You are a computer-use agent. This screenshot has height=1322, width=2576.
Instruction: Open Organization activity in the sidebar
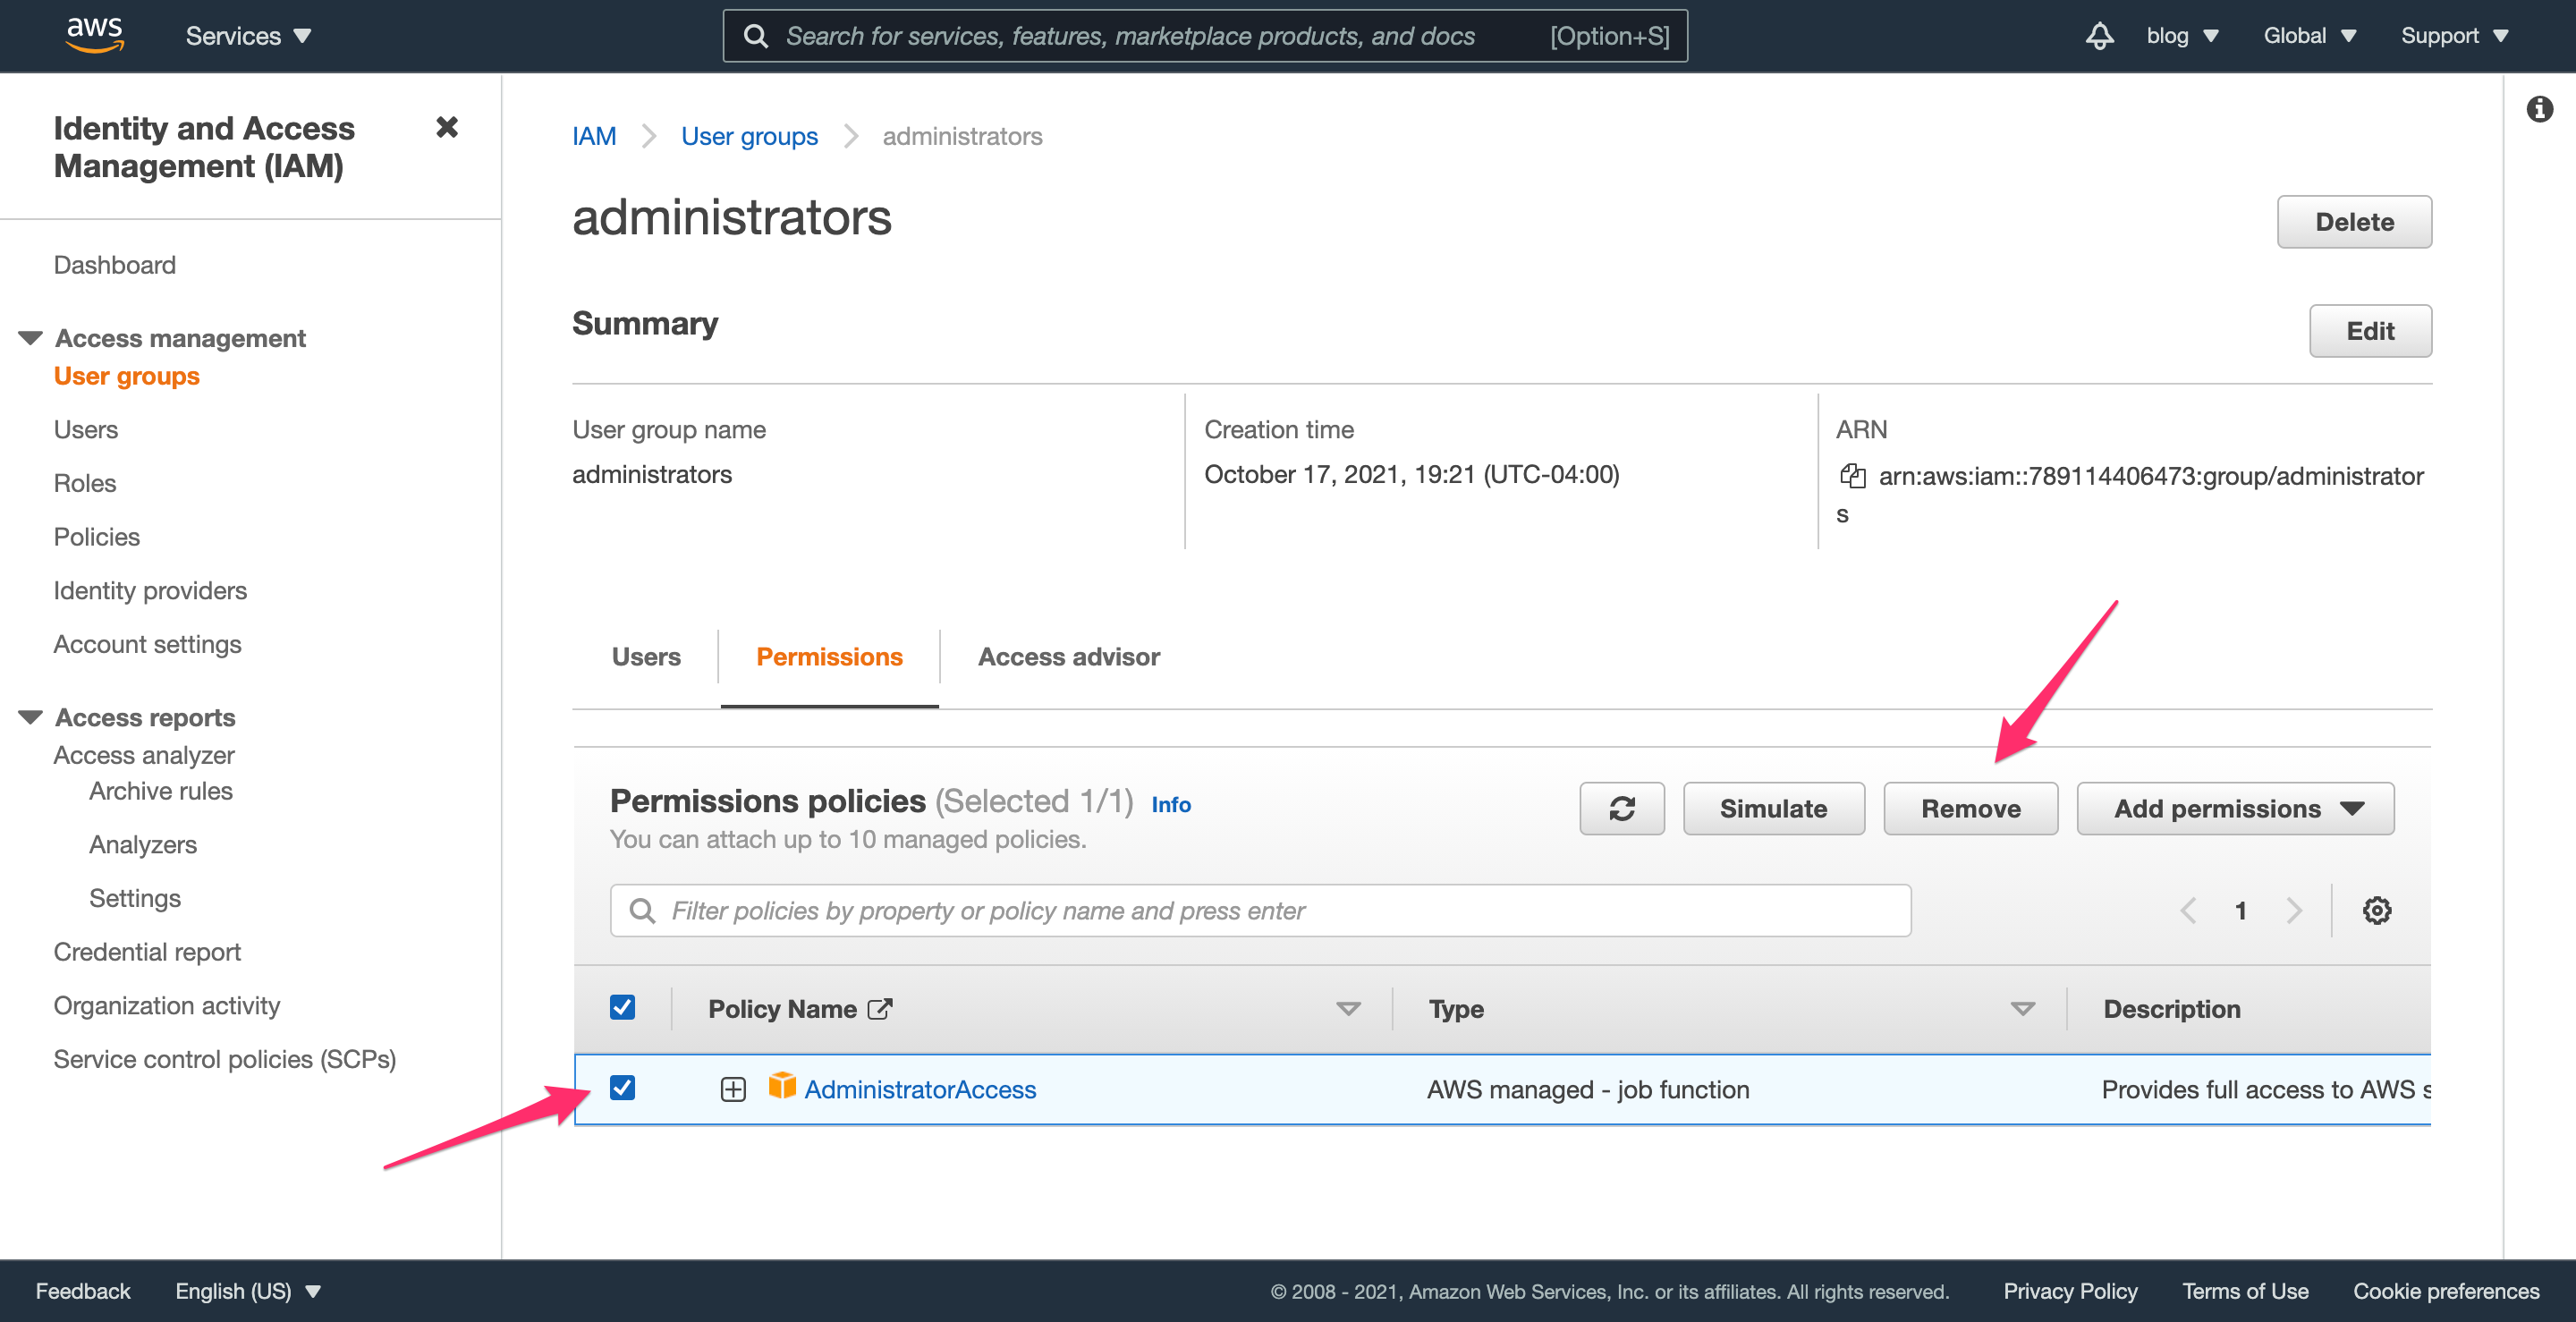click(x=166, y=1006)
